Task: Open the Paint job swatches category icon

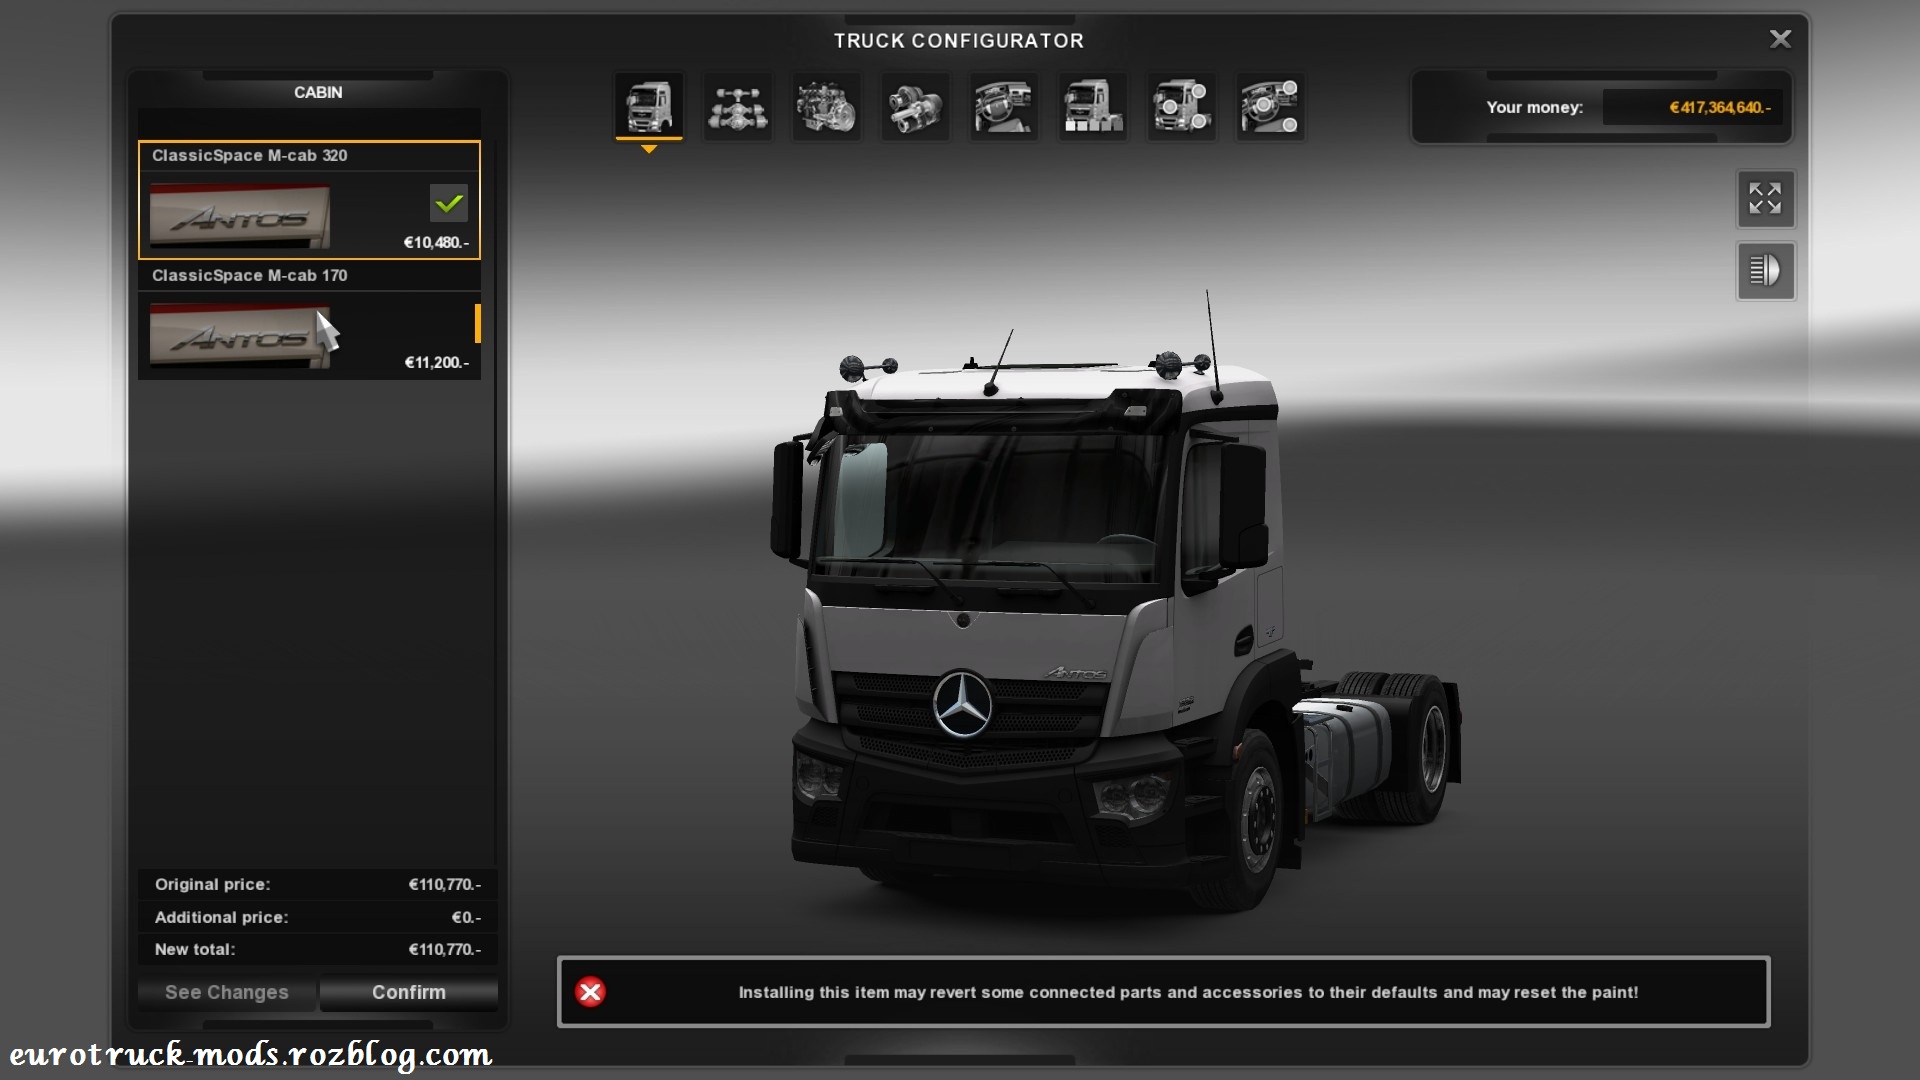Action: pos(1092,106)
